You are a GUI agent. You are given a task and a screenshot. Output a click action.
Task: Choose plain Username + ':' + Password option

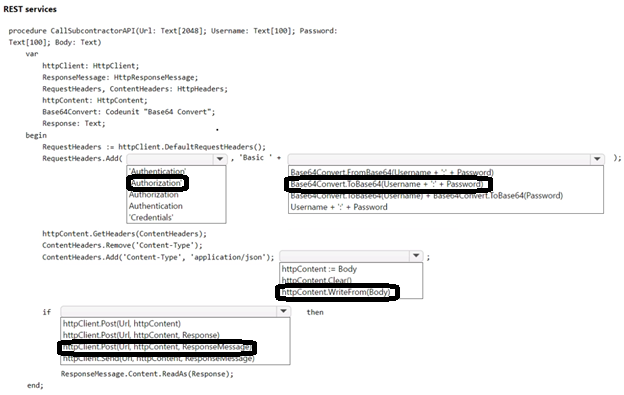click(339, 207)
